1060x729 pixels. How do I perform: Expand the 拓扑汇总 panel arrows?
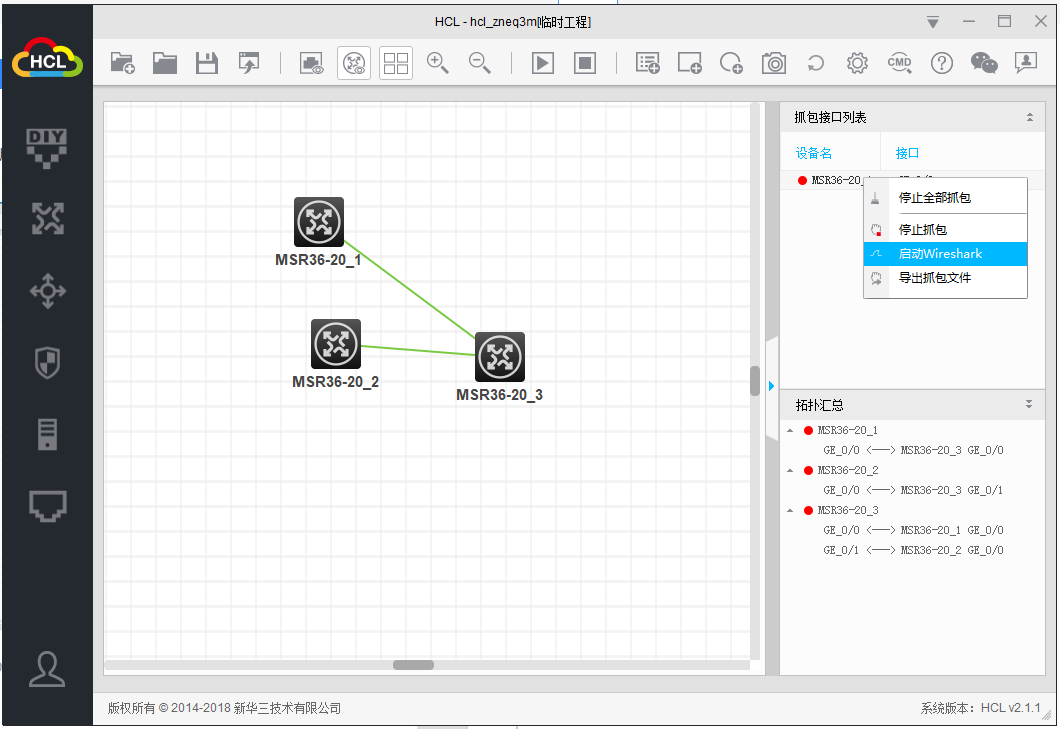pos(1029,405)
